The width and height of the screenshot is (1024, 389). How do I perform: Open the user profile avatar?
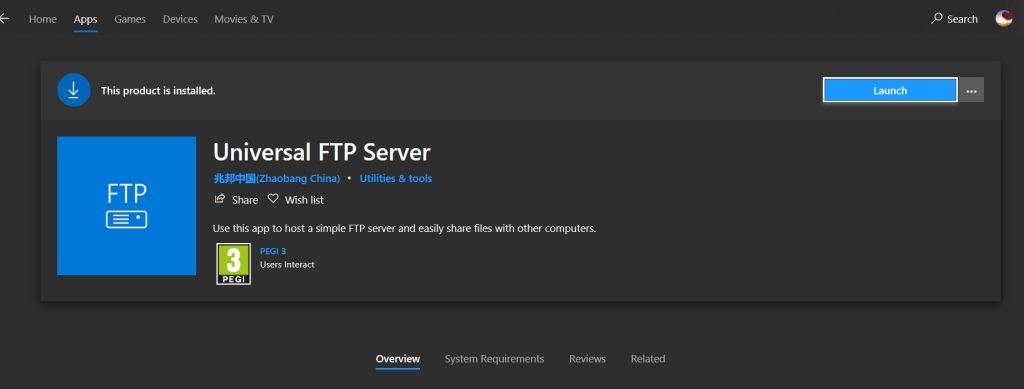1004,18
